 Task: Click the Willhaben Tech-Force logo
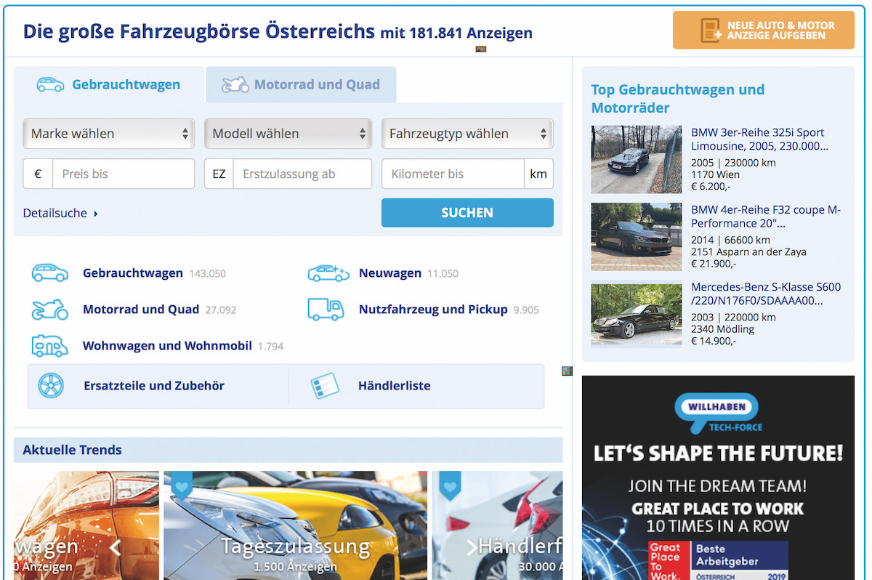click(x=718, y=413)
